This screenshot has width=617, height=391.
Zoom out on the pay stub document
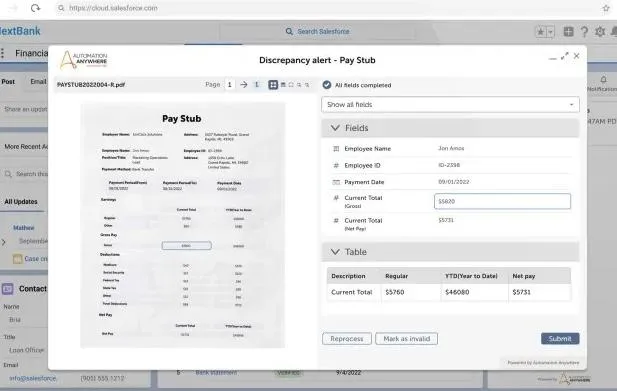pos(307,85)
